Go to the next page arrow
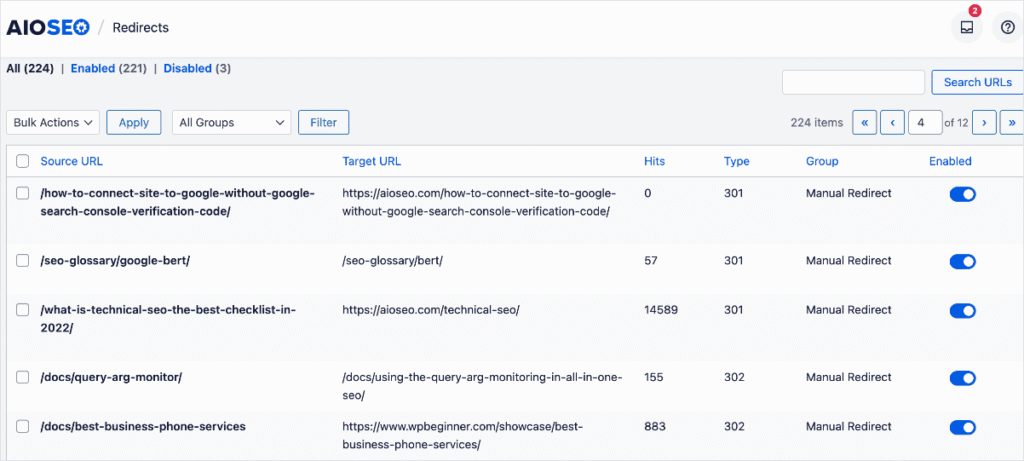The image size is (1024, 461). 985,122
